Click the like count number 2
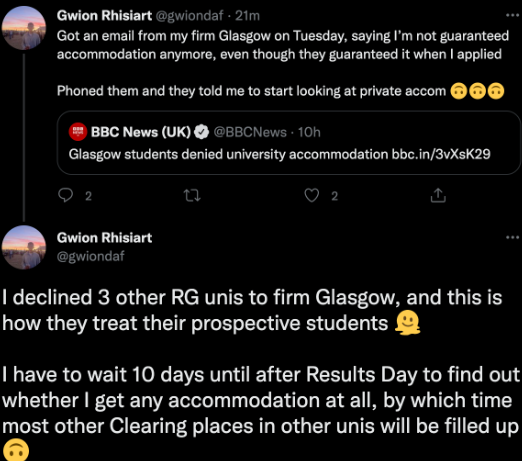This screenshot has height=461, width=522. 335,196
